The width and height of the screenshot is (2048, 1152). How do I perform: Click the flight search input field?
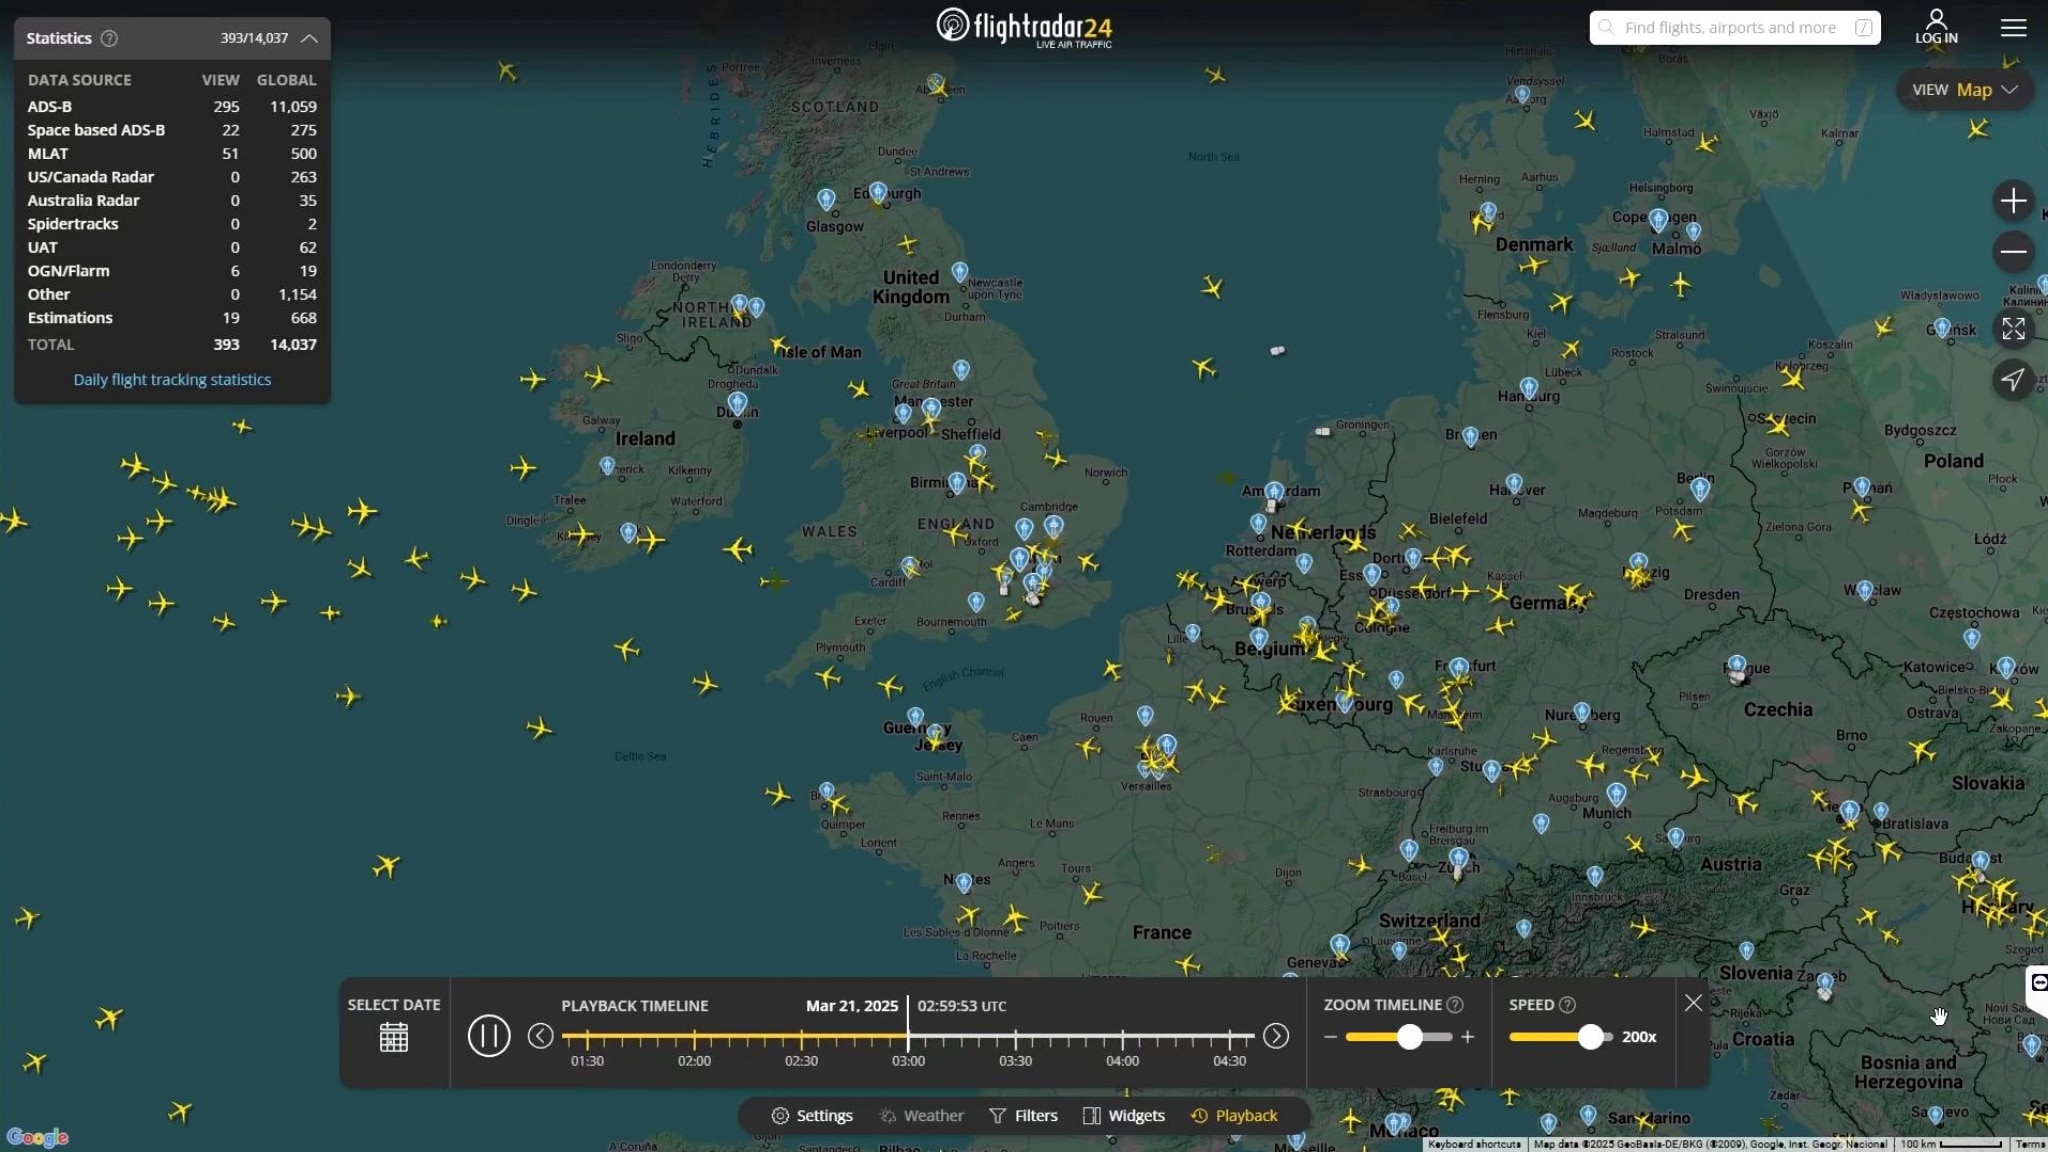click(x=1735, y=27)
